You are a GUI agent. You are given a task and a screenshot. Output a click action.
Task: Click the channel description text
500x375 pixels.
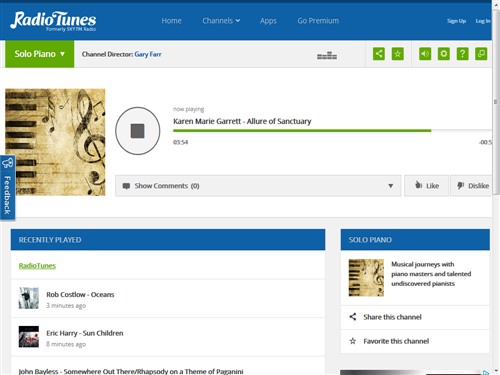431,274
